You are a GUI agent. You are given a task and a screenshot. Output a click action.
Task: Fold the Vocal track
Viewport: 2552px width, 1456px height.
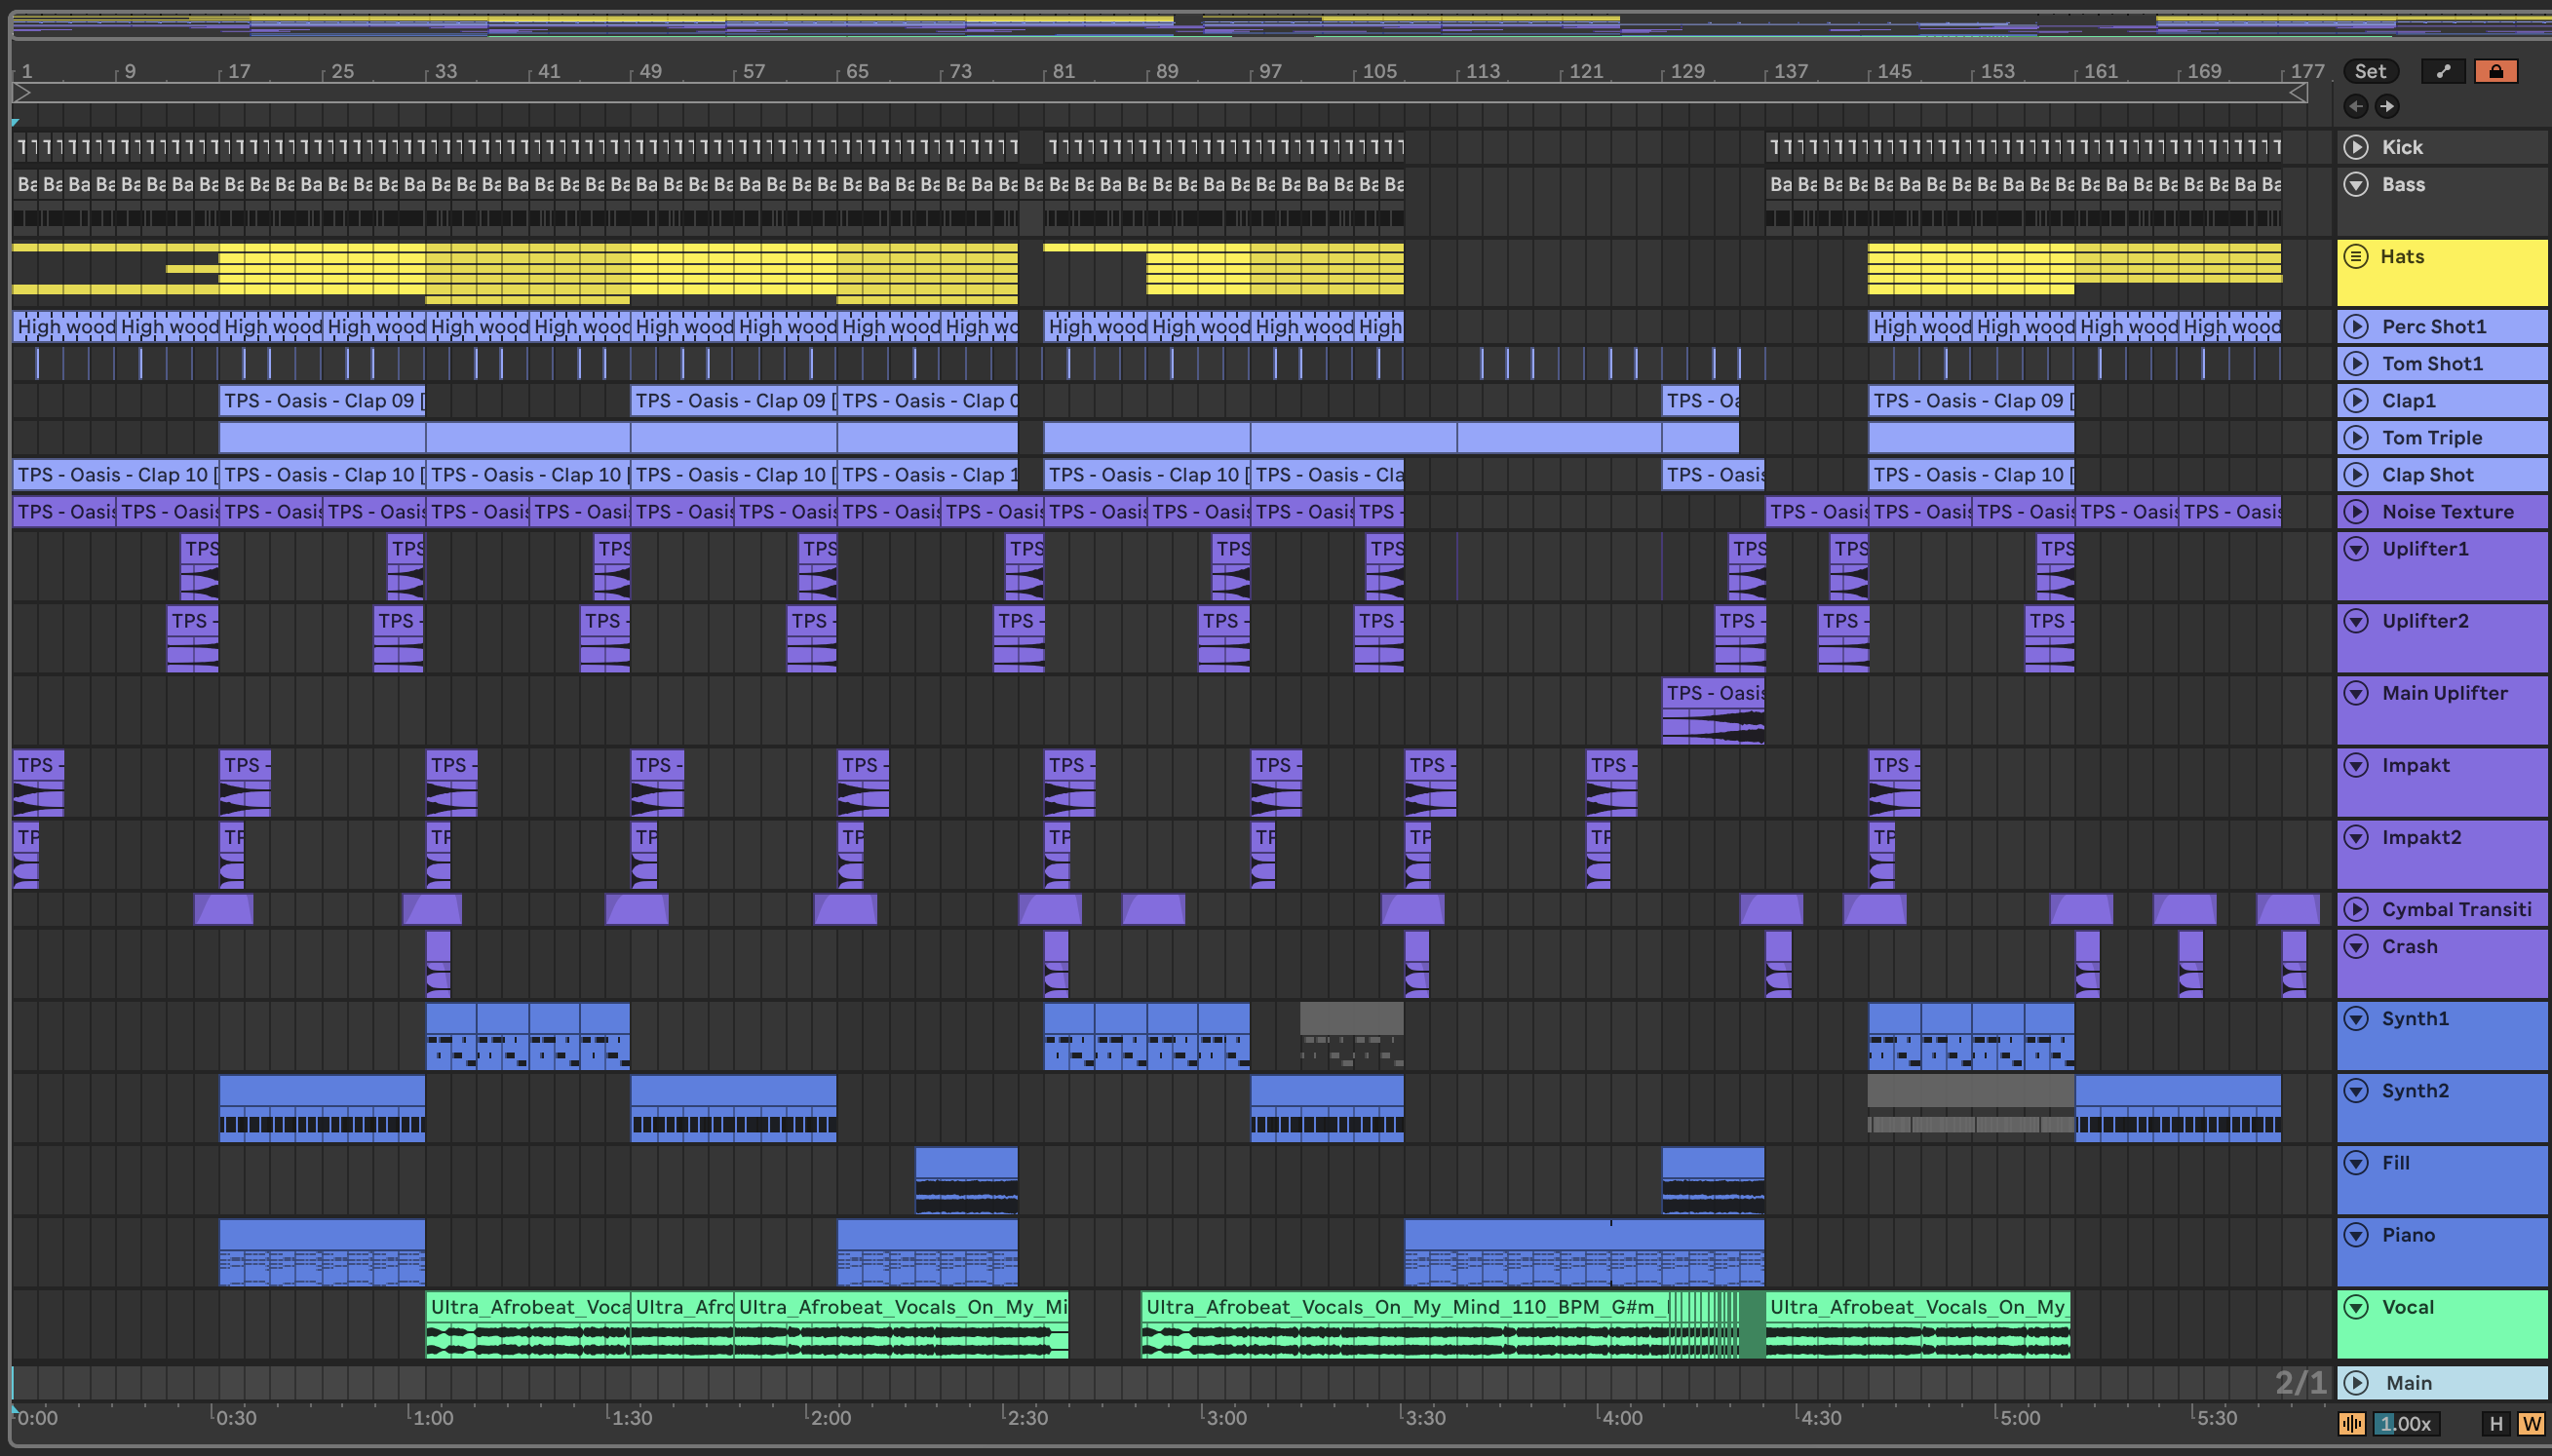(x=2356, y=1306)
